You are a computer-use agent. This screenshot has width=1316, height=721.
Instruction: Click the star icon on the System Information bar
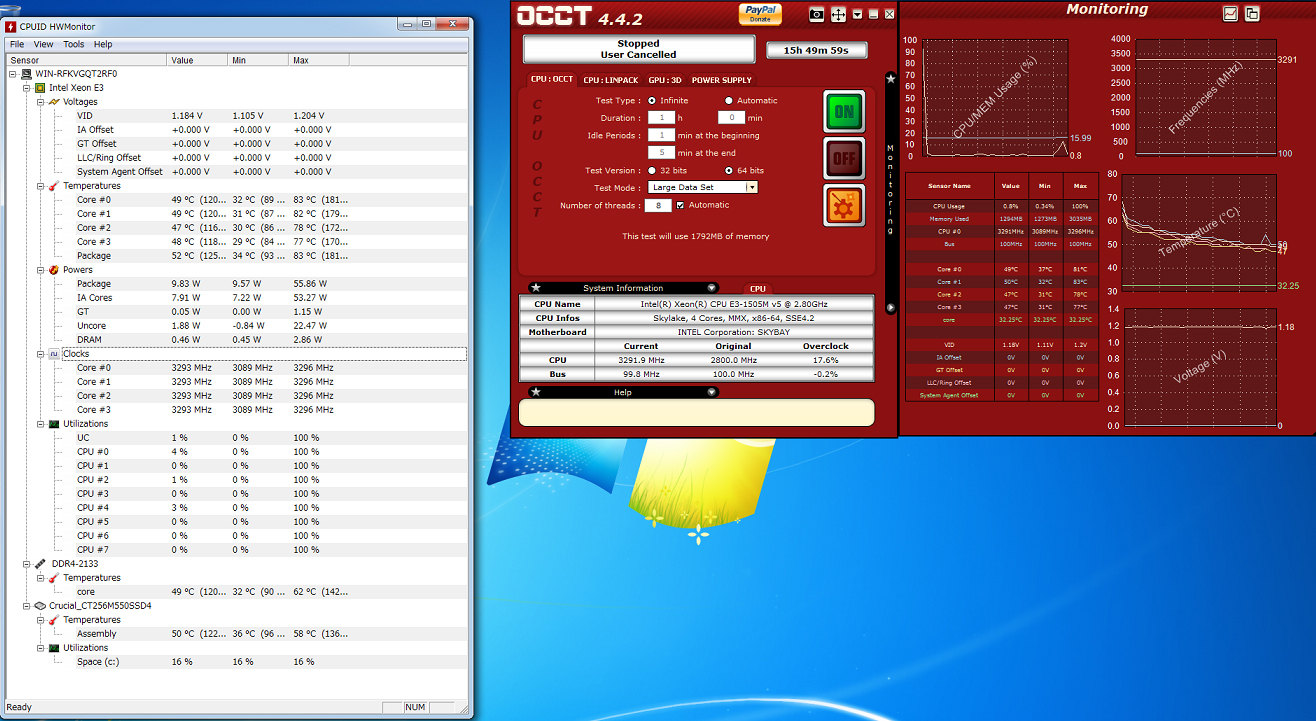(536, 288)
